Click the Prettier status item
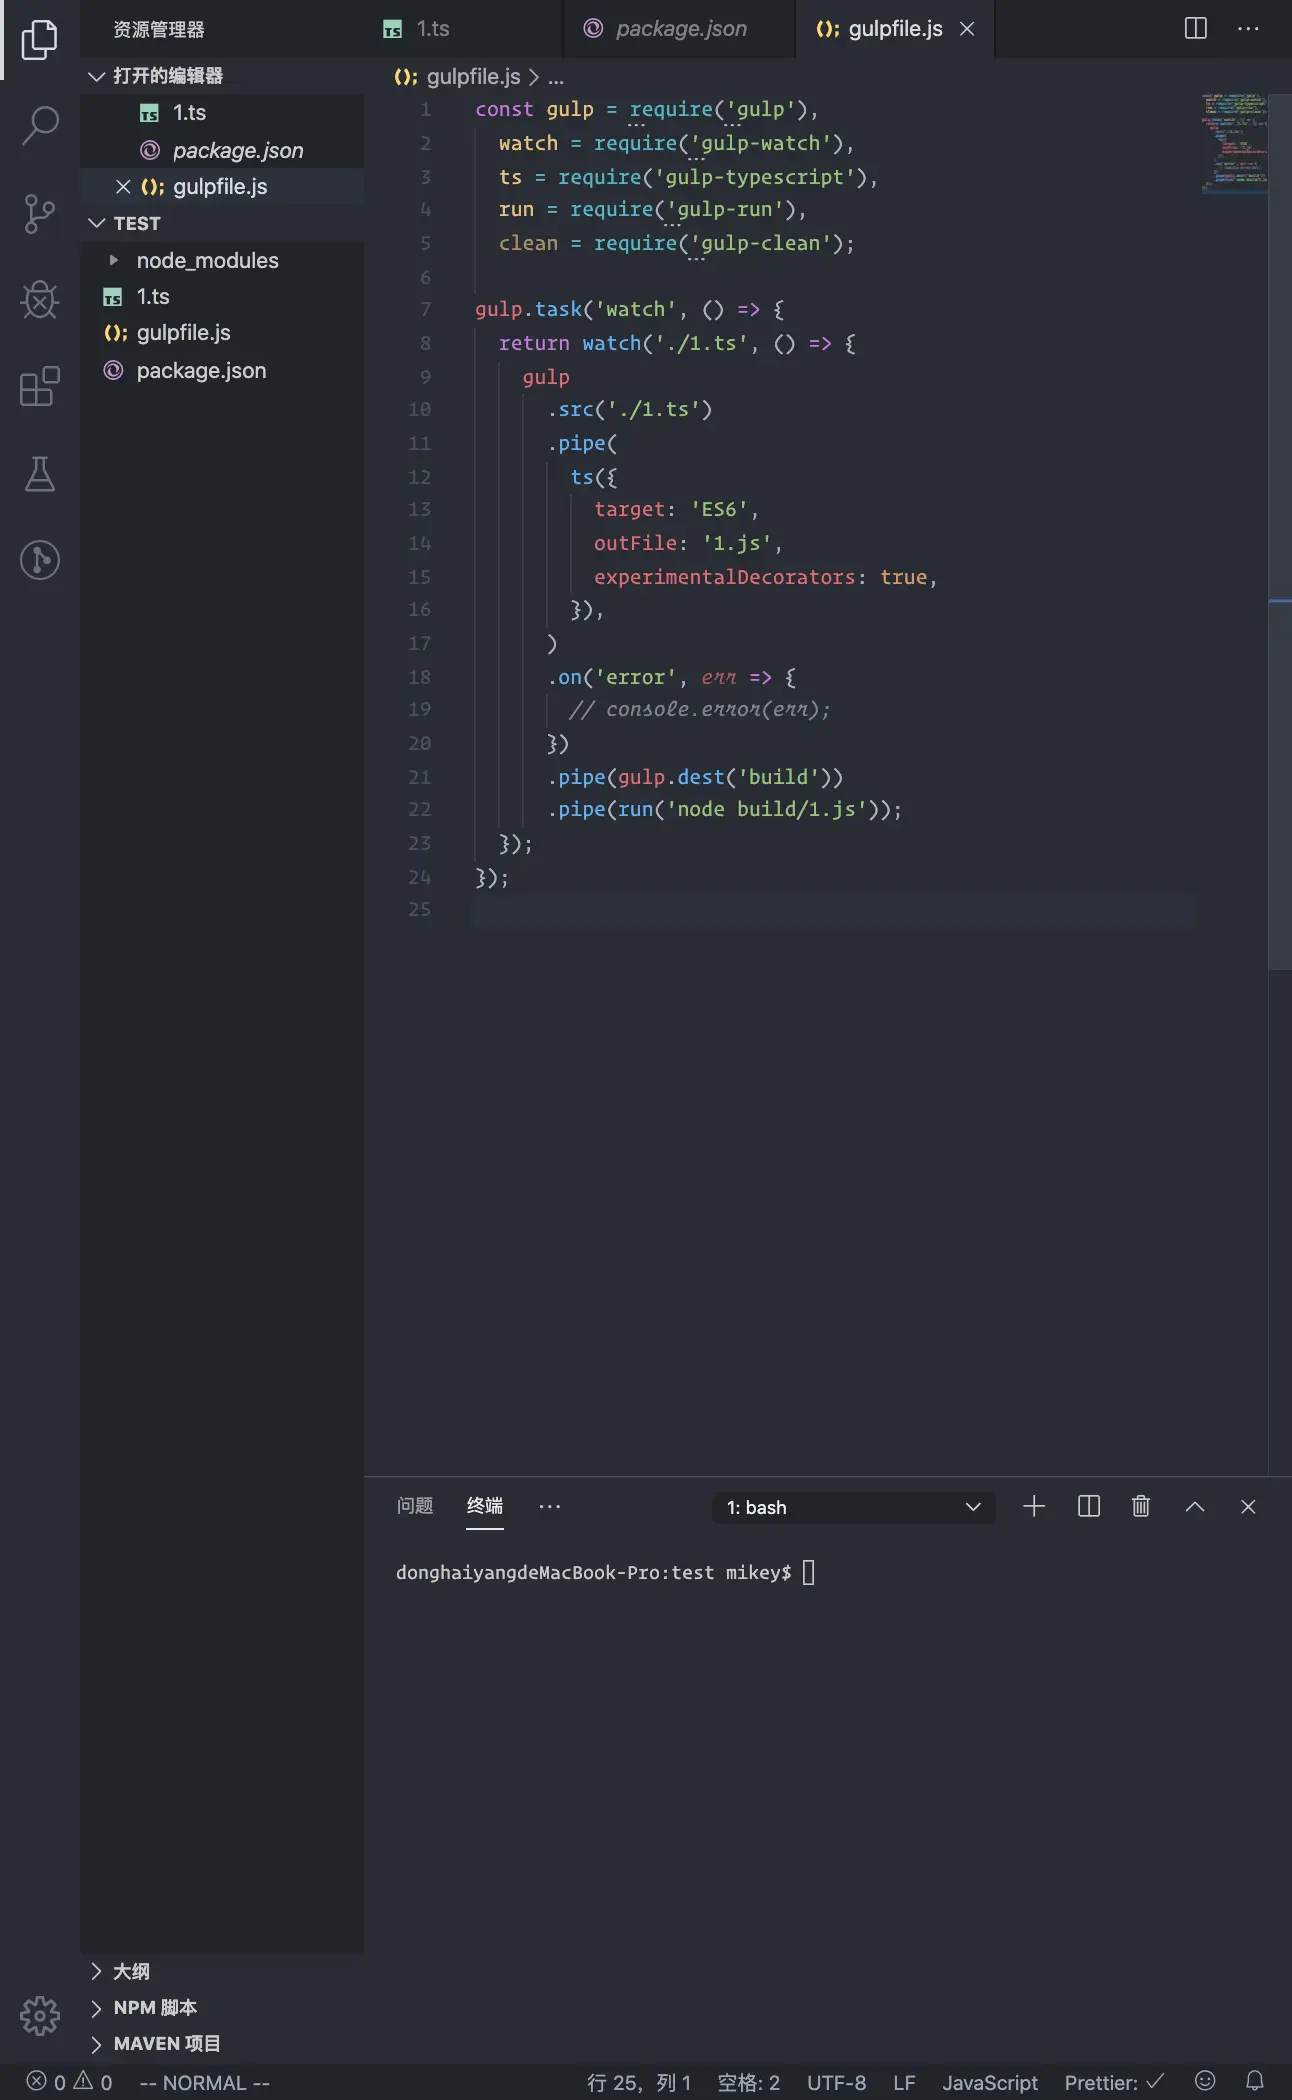The height and width of the screenshot is (2100, 1292). coord(1114,2082)
